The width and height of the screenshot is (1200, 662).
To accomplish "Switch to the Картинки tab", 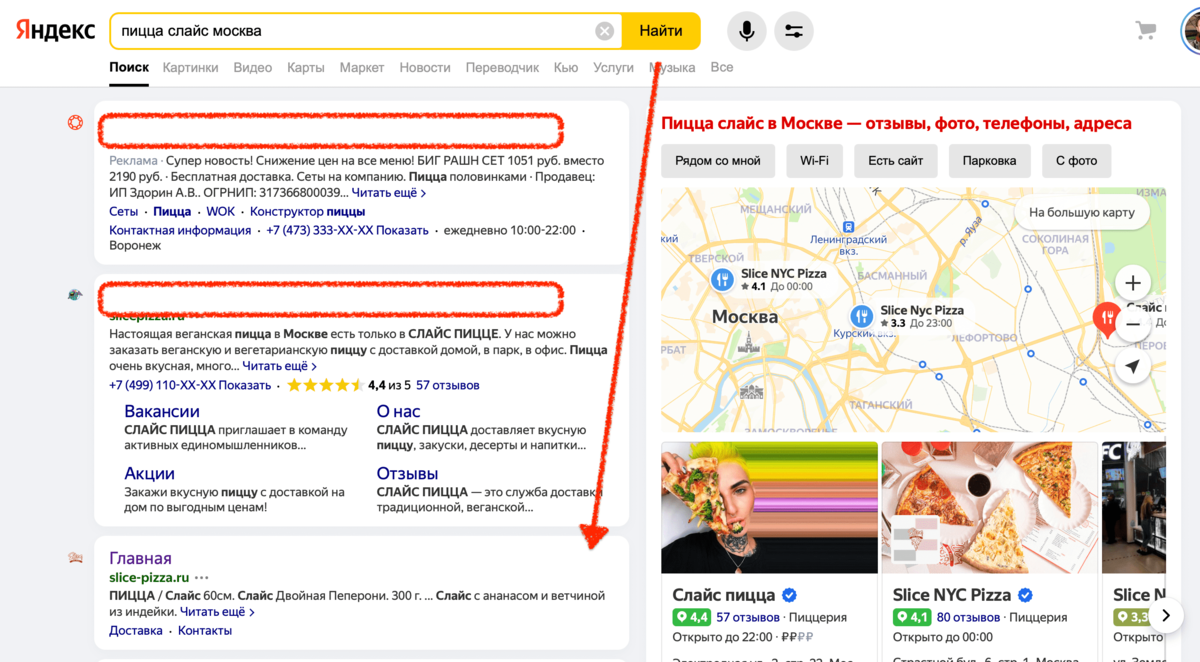I will [190, 68].
